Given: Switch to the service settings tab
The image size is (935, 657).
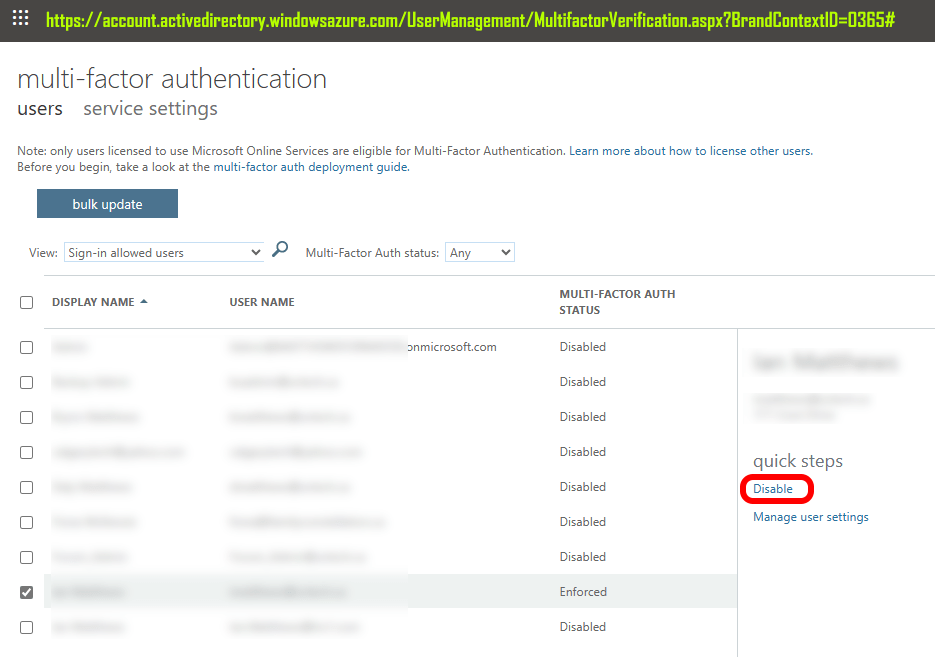Looking at the screenshot, I should click(x=150, y=109).
